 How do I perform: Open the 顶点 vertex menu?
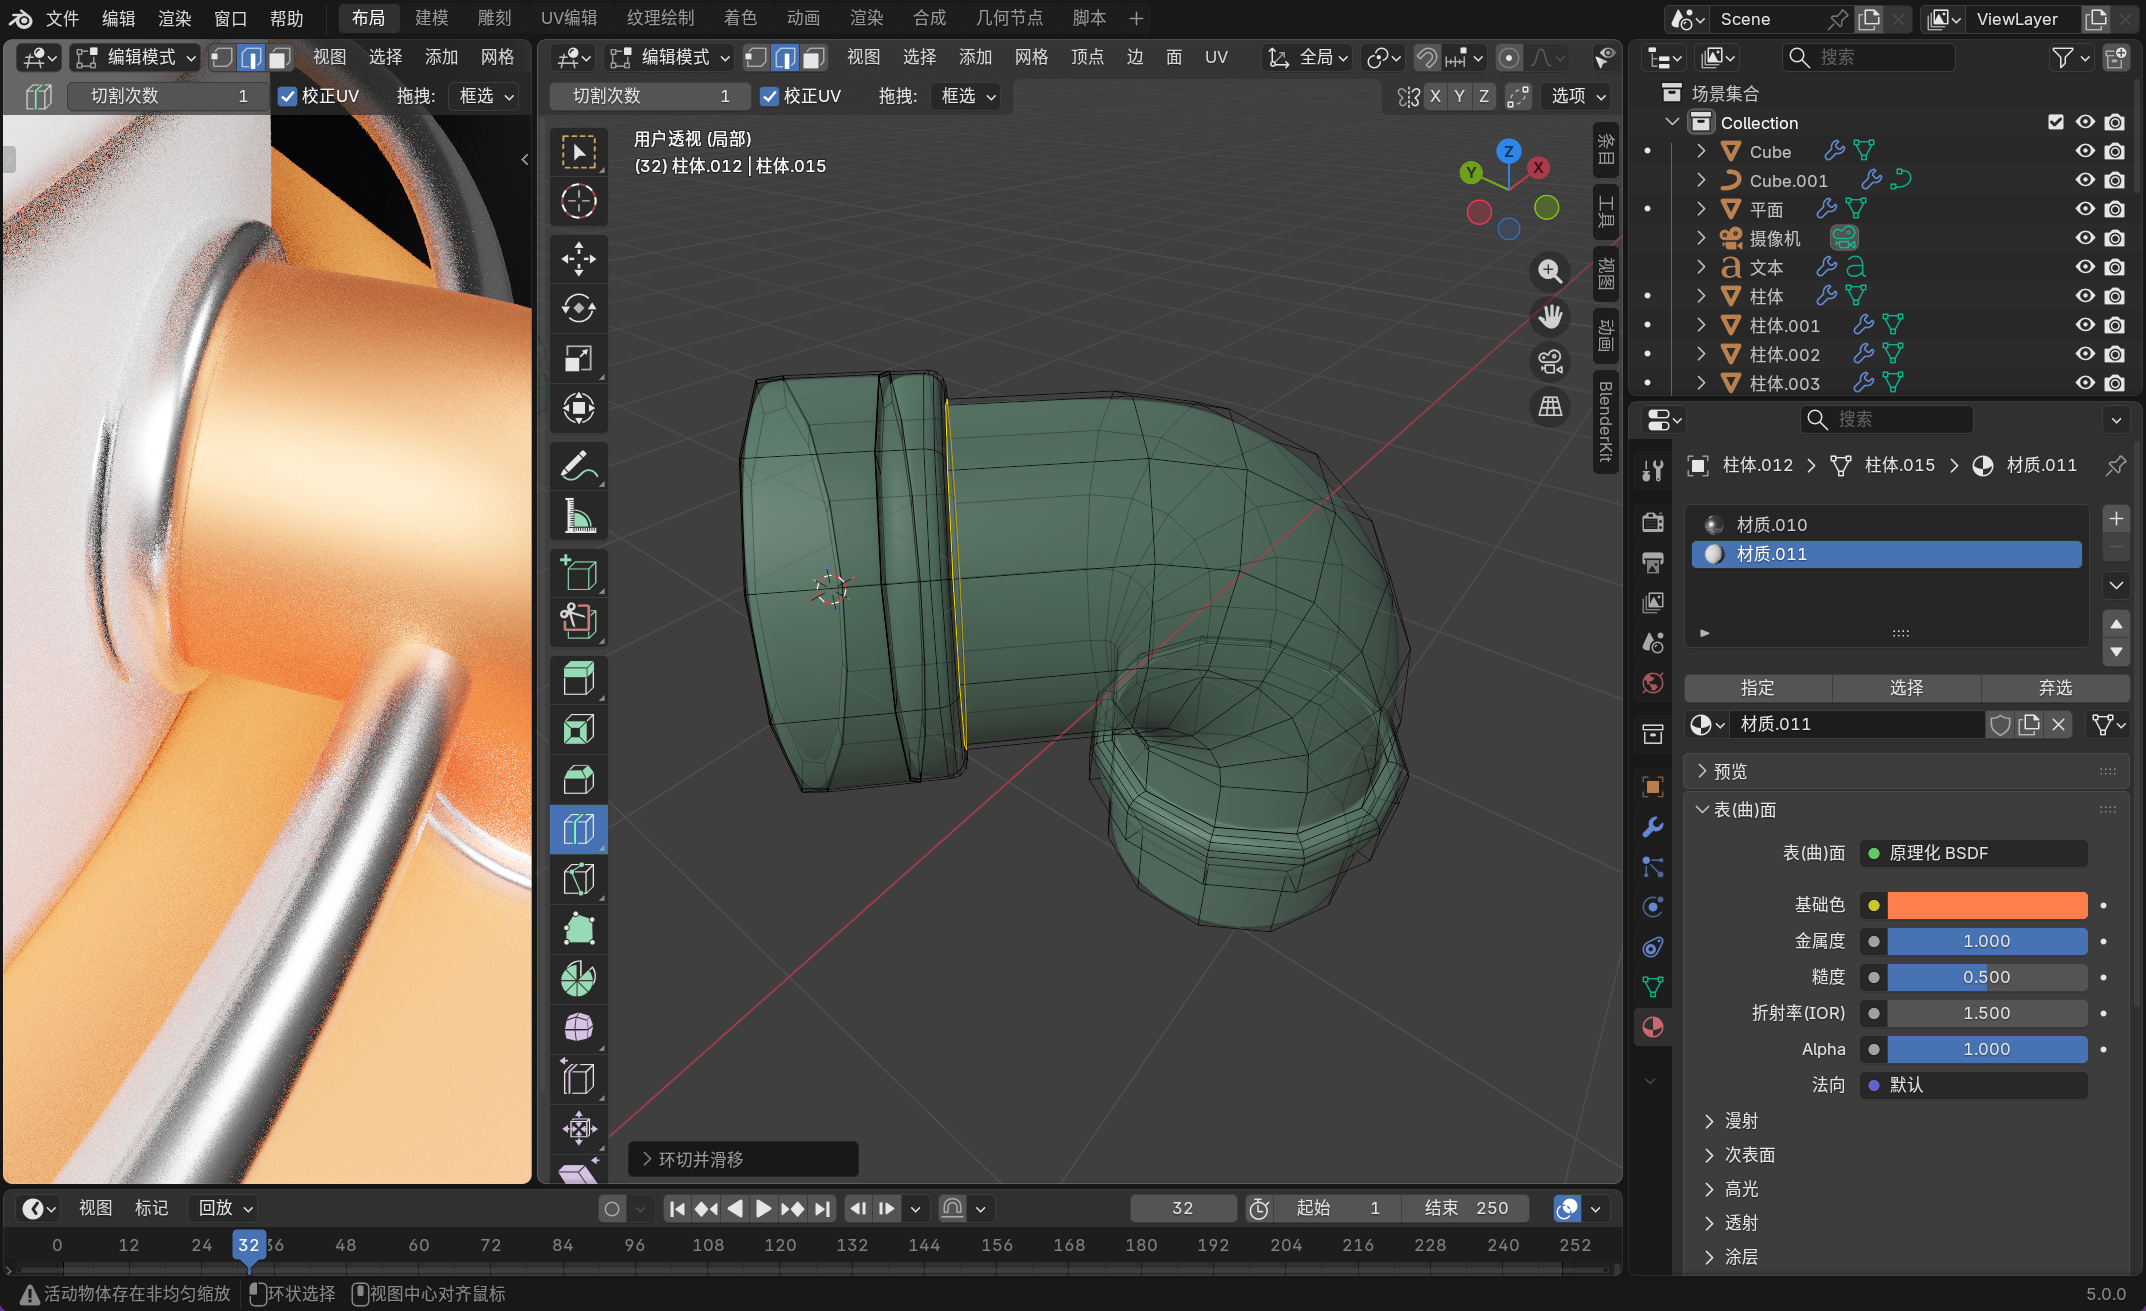pos(1087,57)
